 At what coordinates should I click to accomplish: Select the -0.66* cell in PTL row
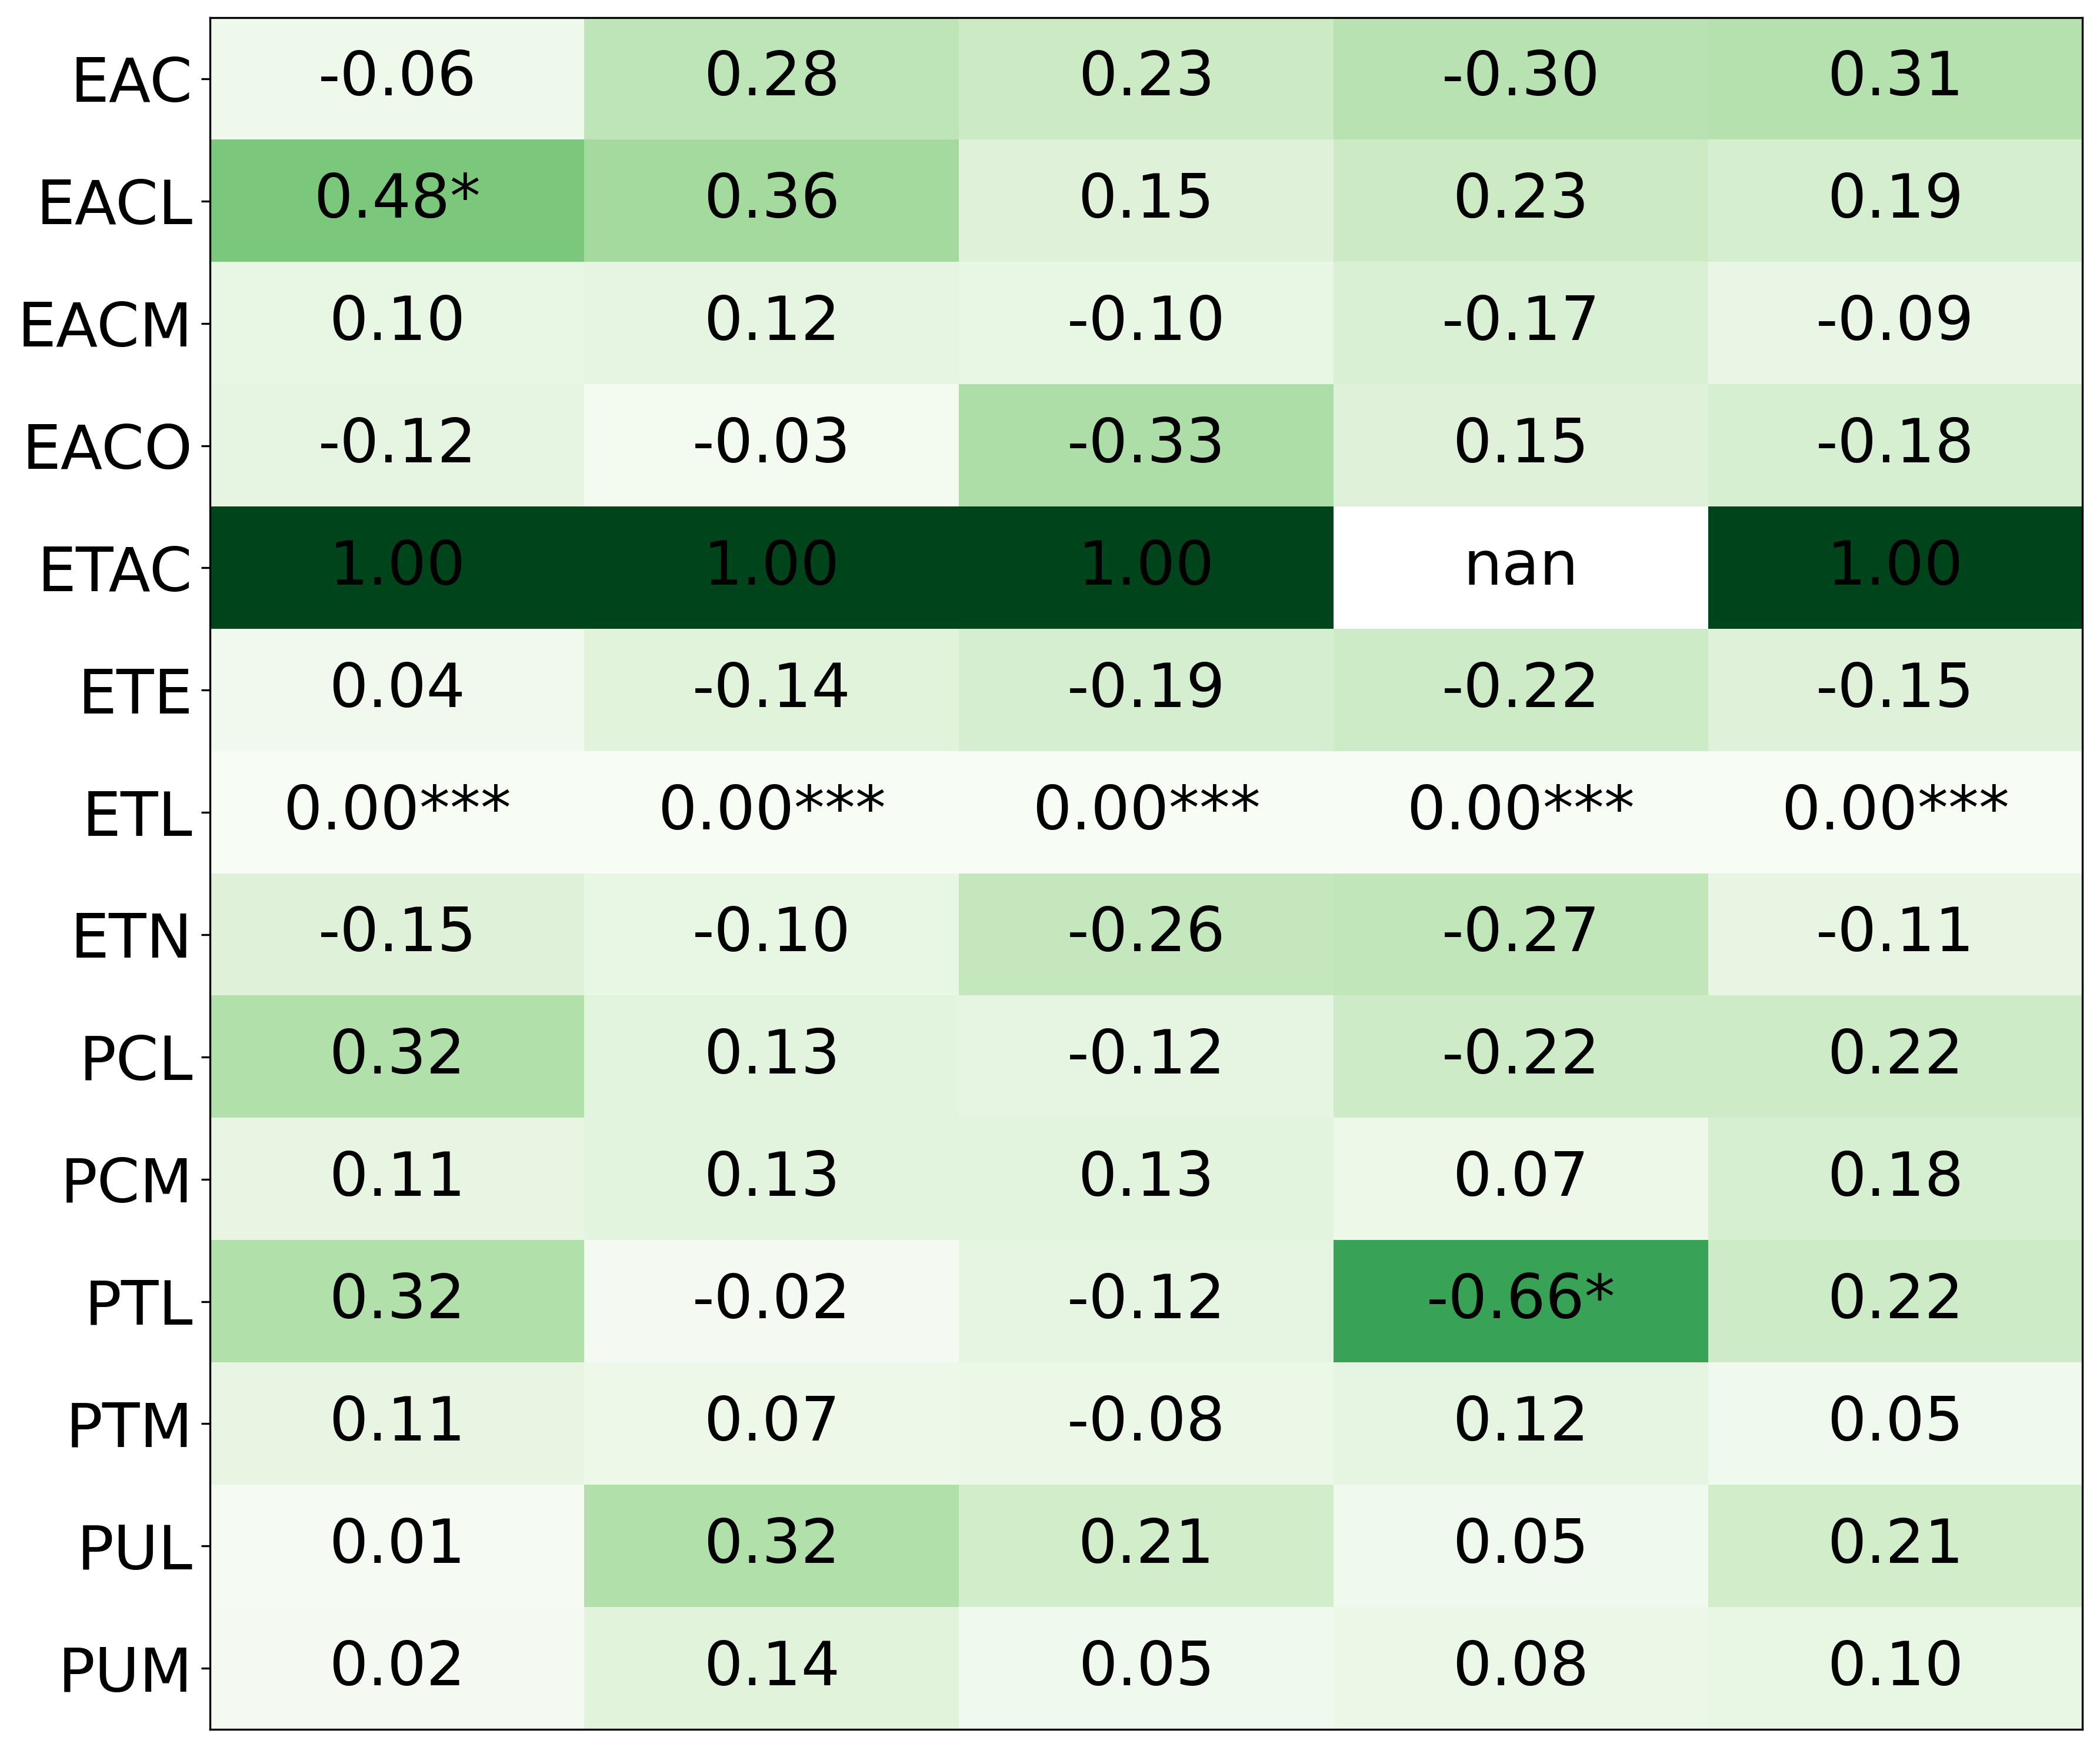[1520, 1300]
